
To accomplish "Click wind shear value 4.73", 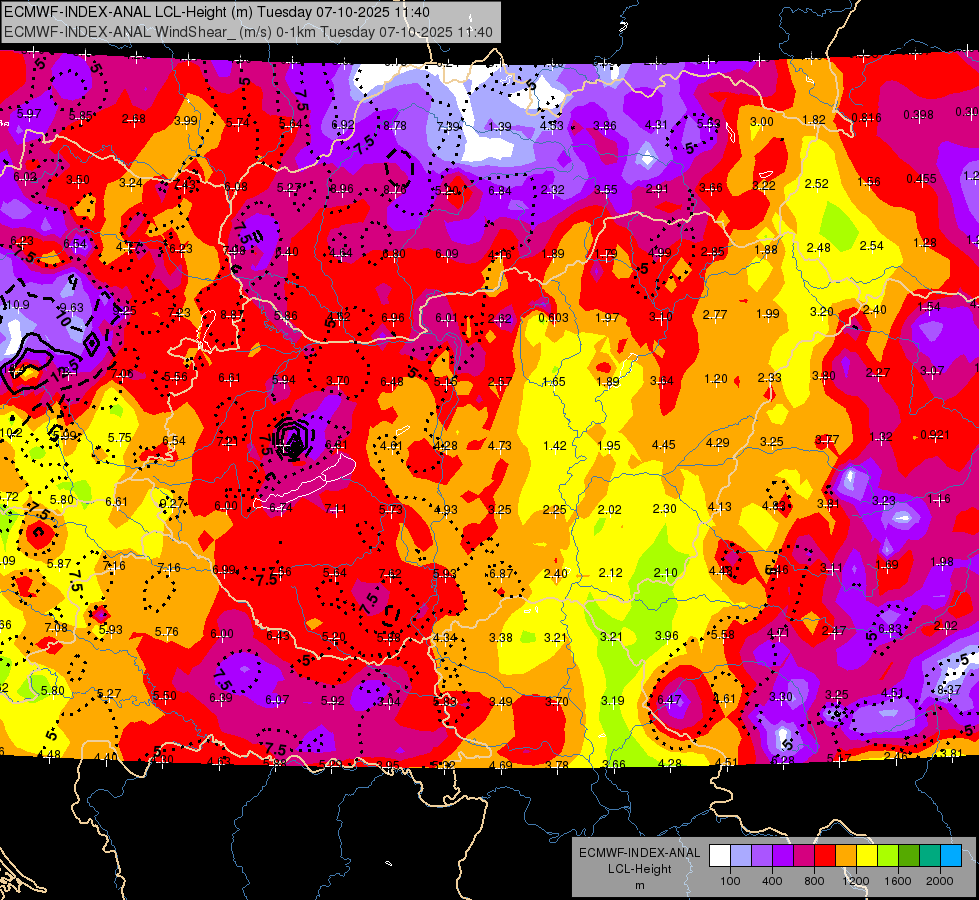I will click(x=499, y=446).
